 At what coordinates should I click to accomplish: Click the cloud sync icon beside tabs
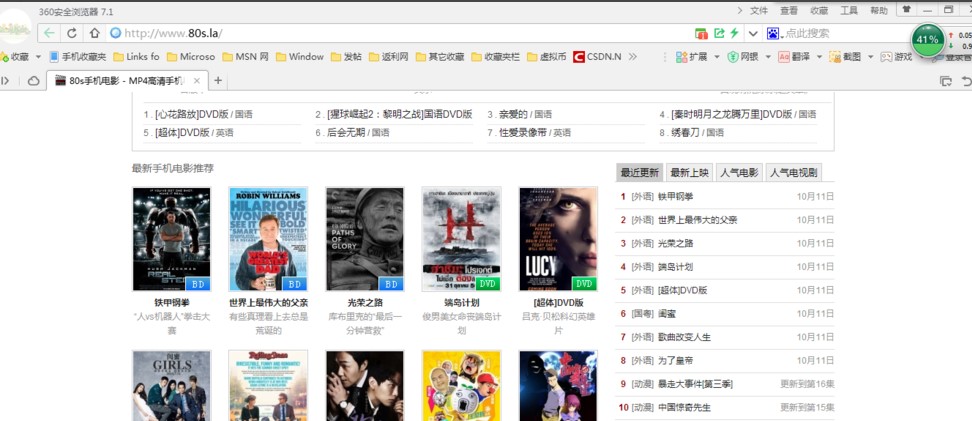coord(33,81)
